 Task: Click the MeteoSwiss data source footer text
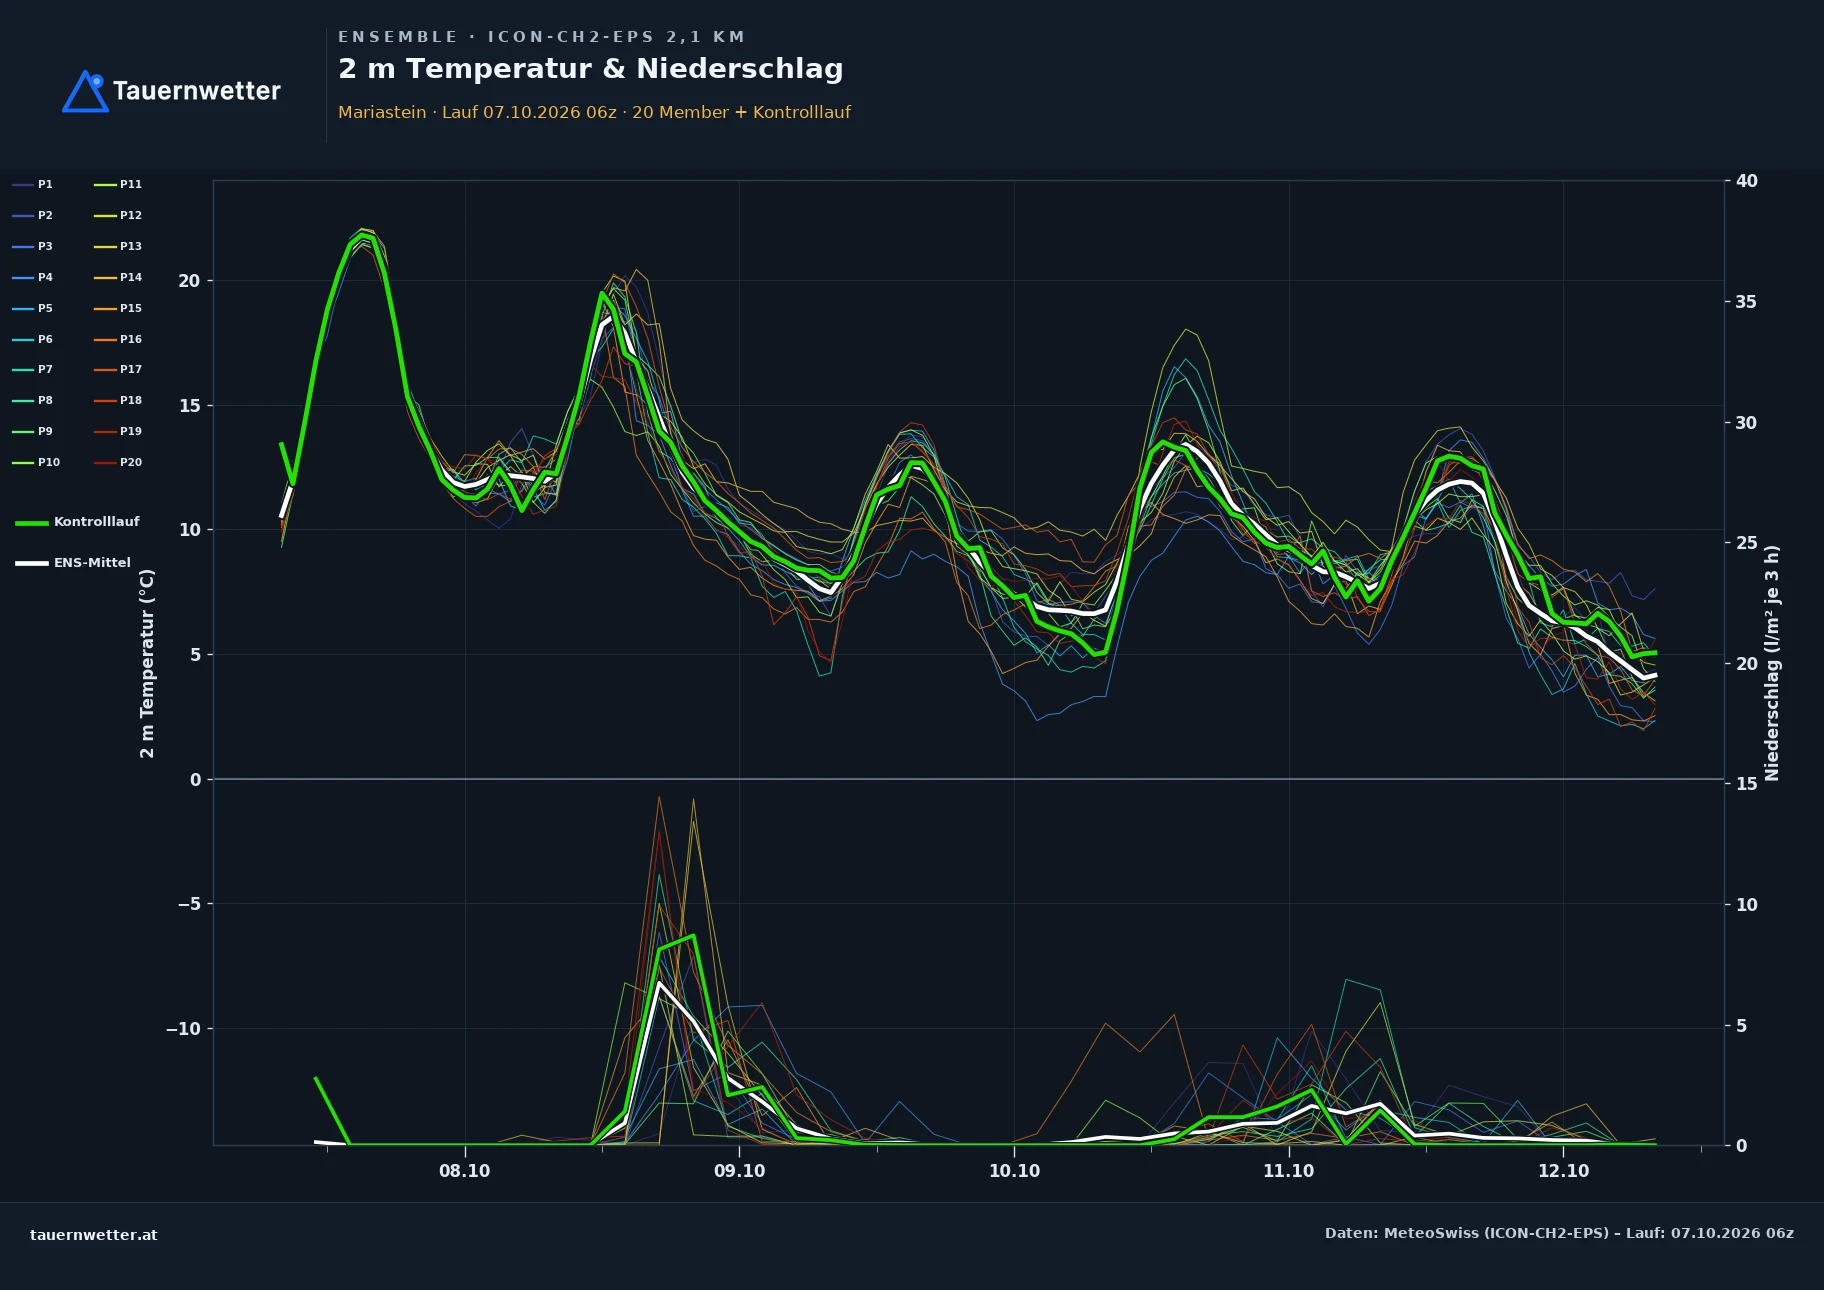[x=1559, y=1233]
